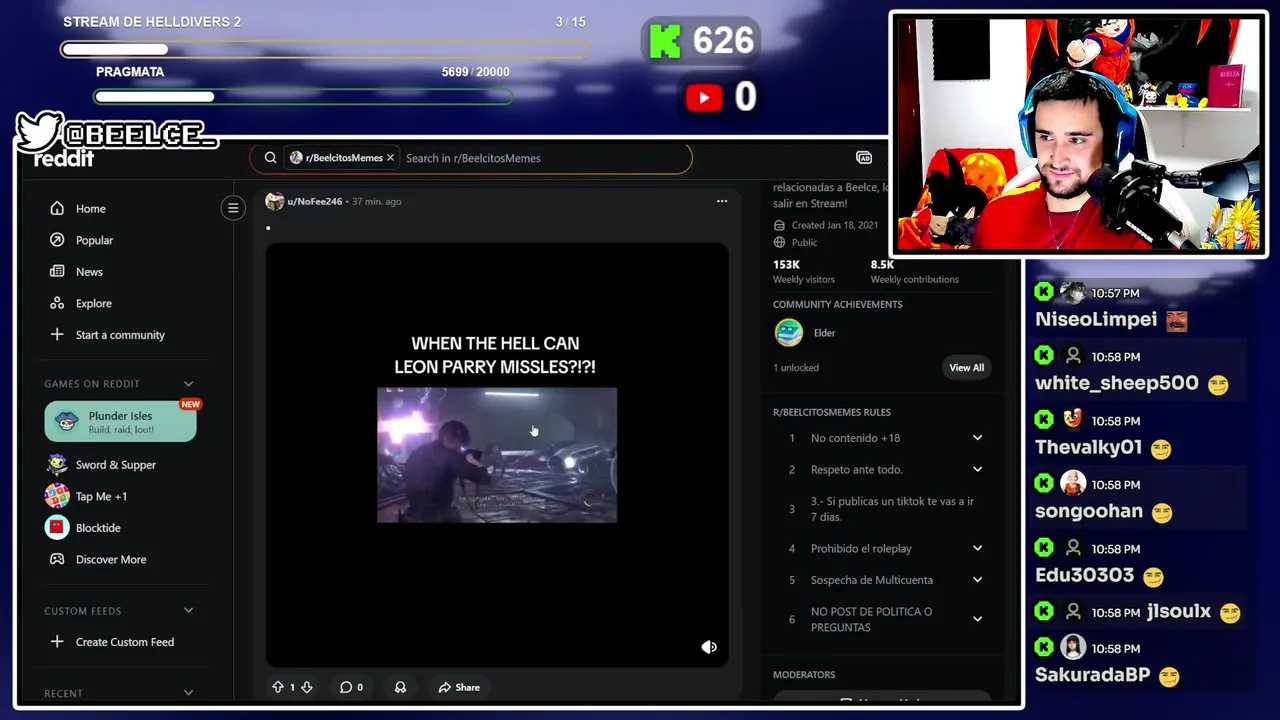
Task: Collapse the sidebar with the hamburger button
Action: [233, 208]
